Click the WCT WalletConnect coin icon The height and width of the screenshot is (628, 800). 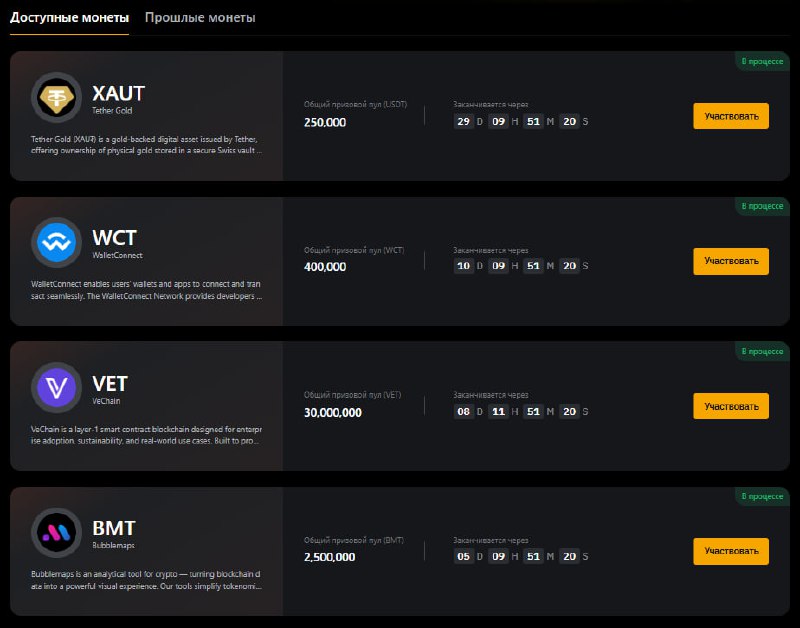(56, 242)
